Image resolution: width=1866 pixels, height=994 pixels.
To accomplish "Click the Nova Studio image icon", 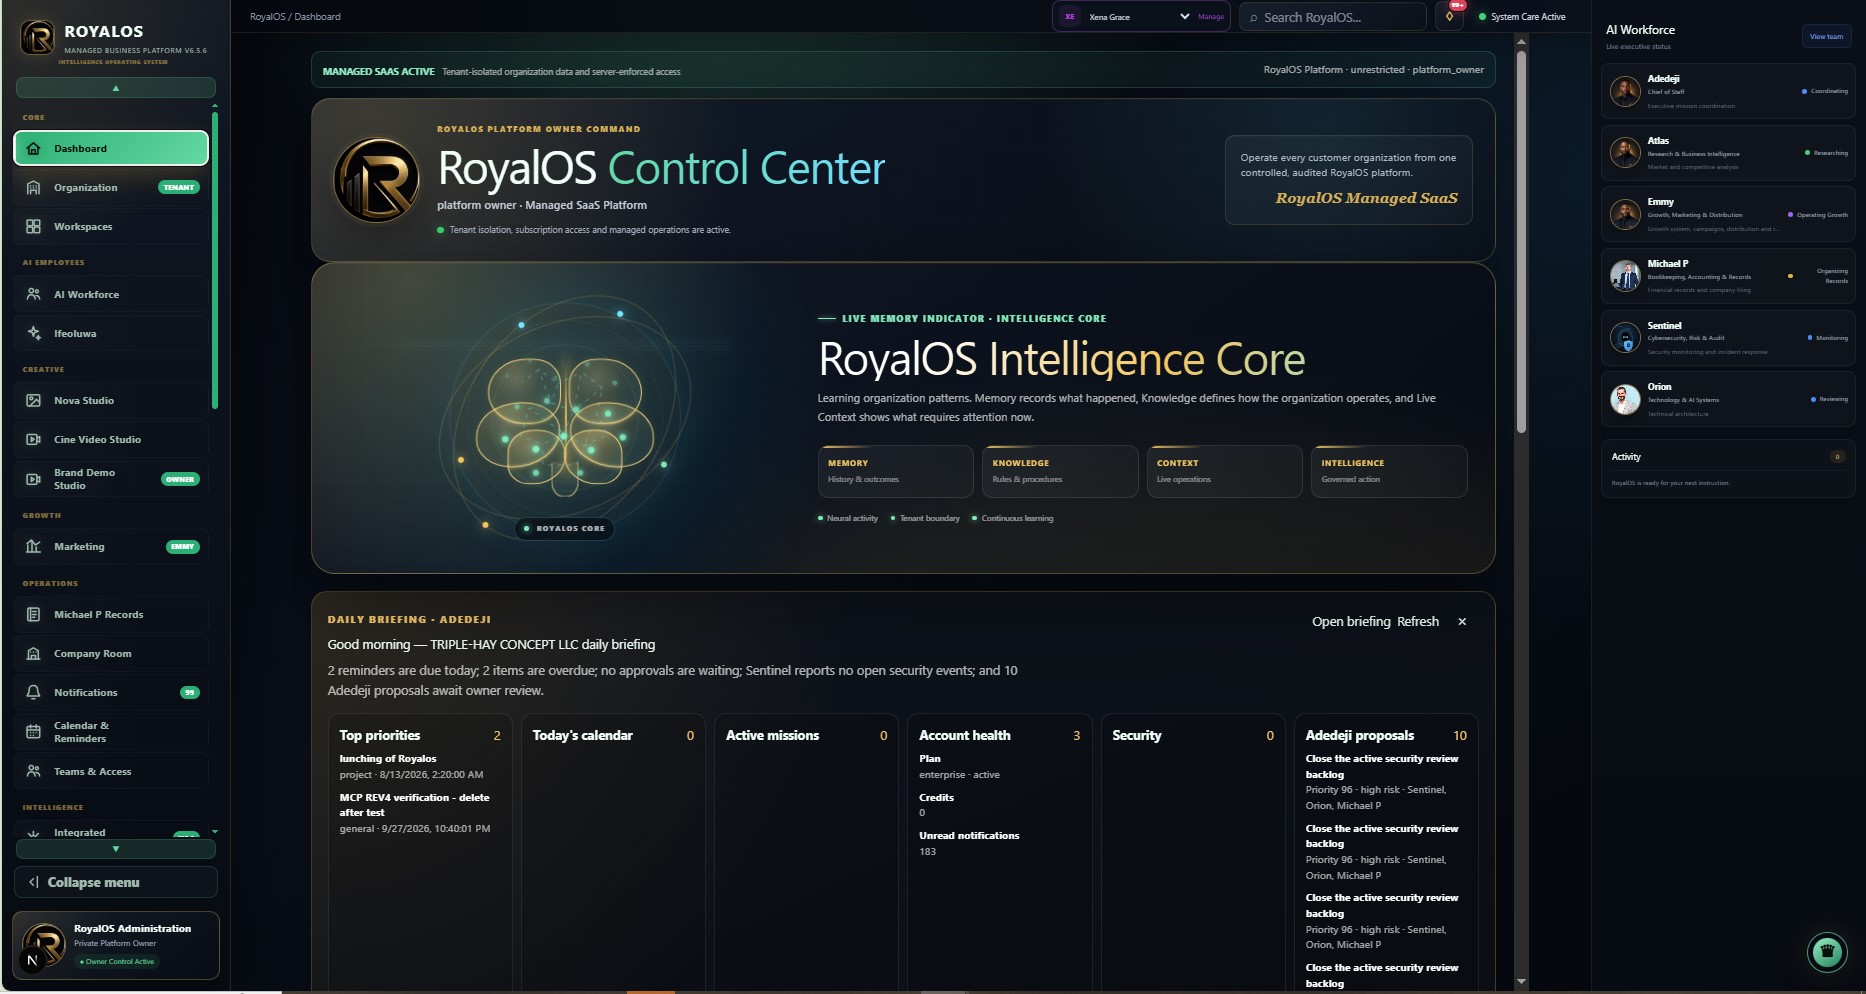I will pos(33,400).
